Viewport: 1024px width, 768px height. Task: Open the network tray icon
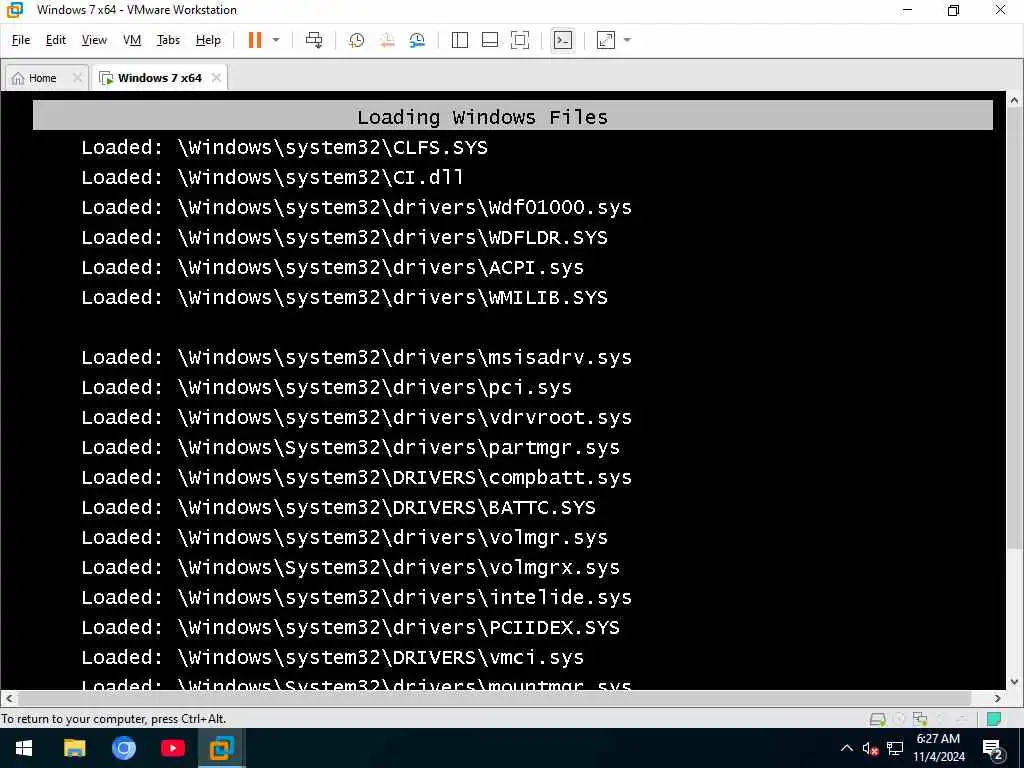895,748
